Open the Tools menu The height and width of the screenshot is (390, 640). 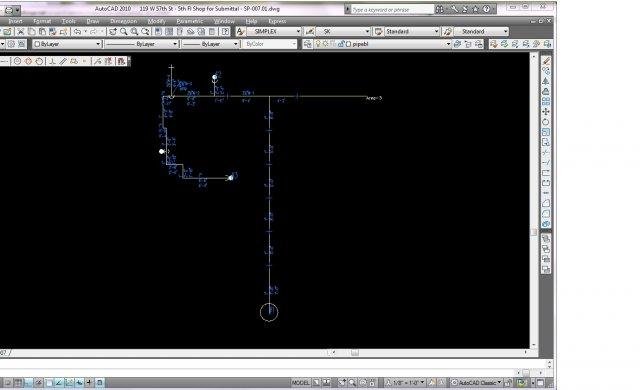pos(69,21)
